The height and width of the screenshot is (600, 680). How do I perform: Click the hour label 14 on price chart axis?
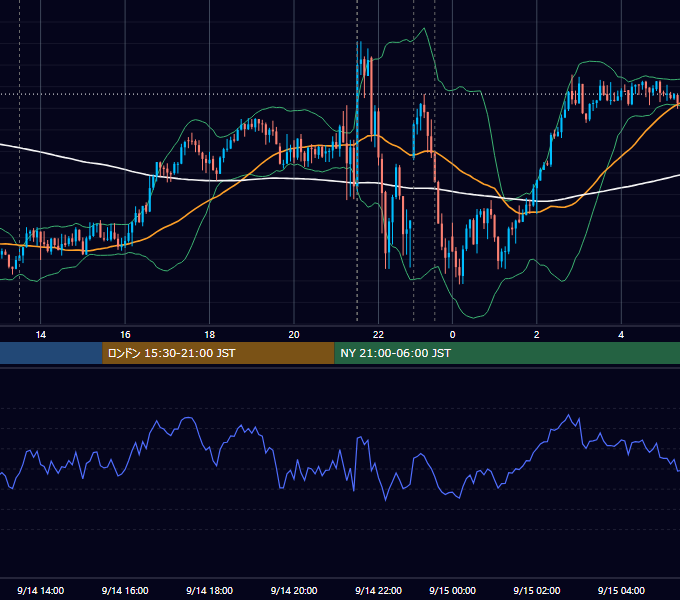(x=40, y=335)
